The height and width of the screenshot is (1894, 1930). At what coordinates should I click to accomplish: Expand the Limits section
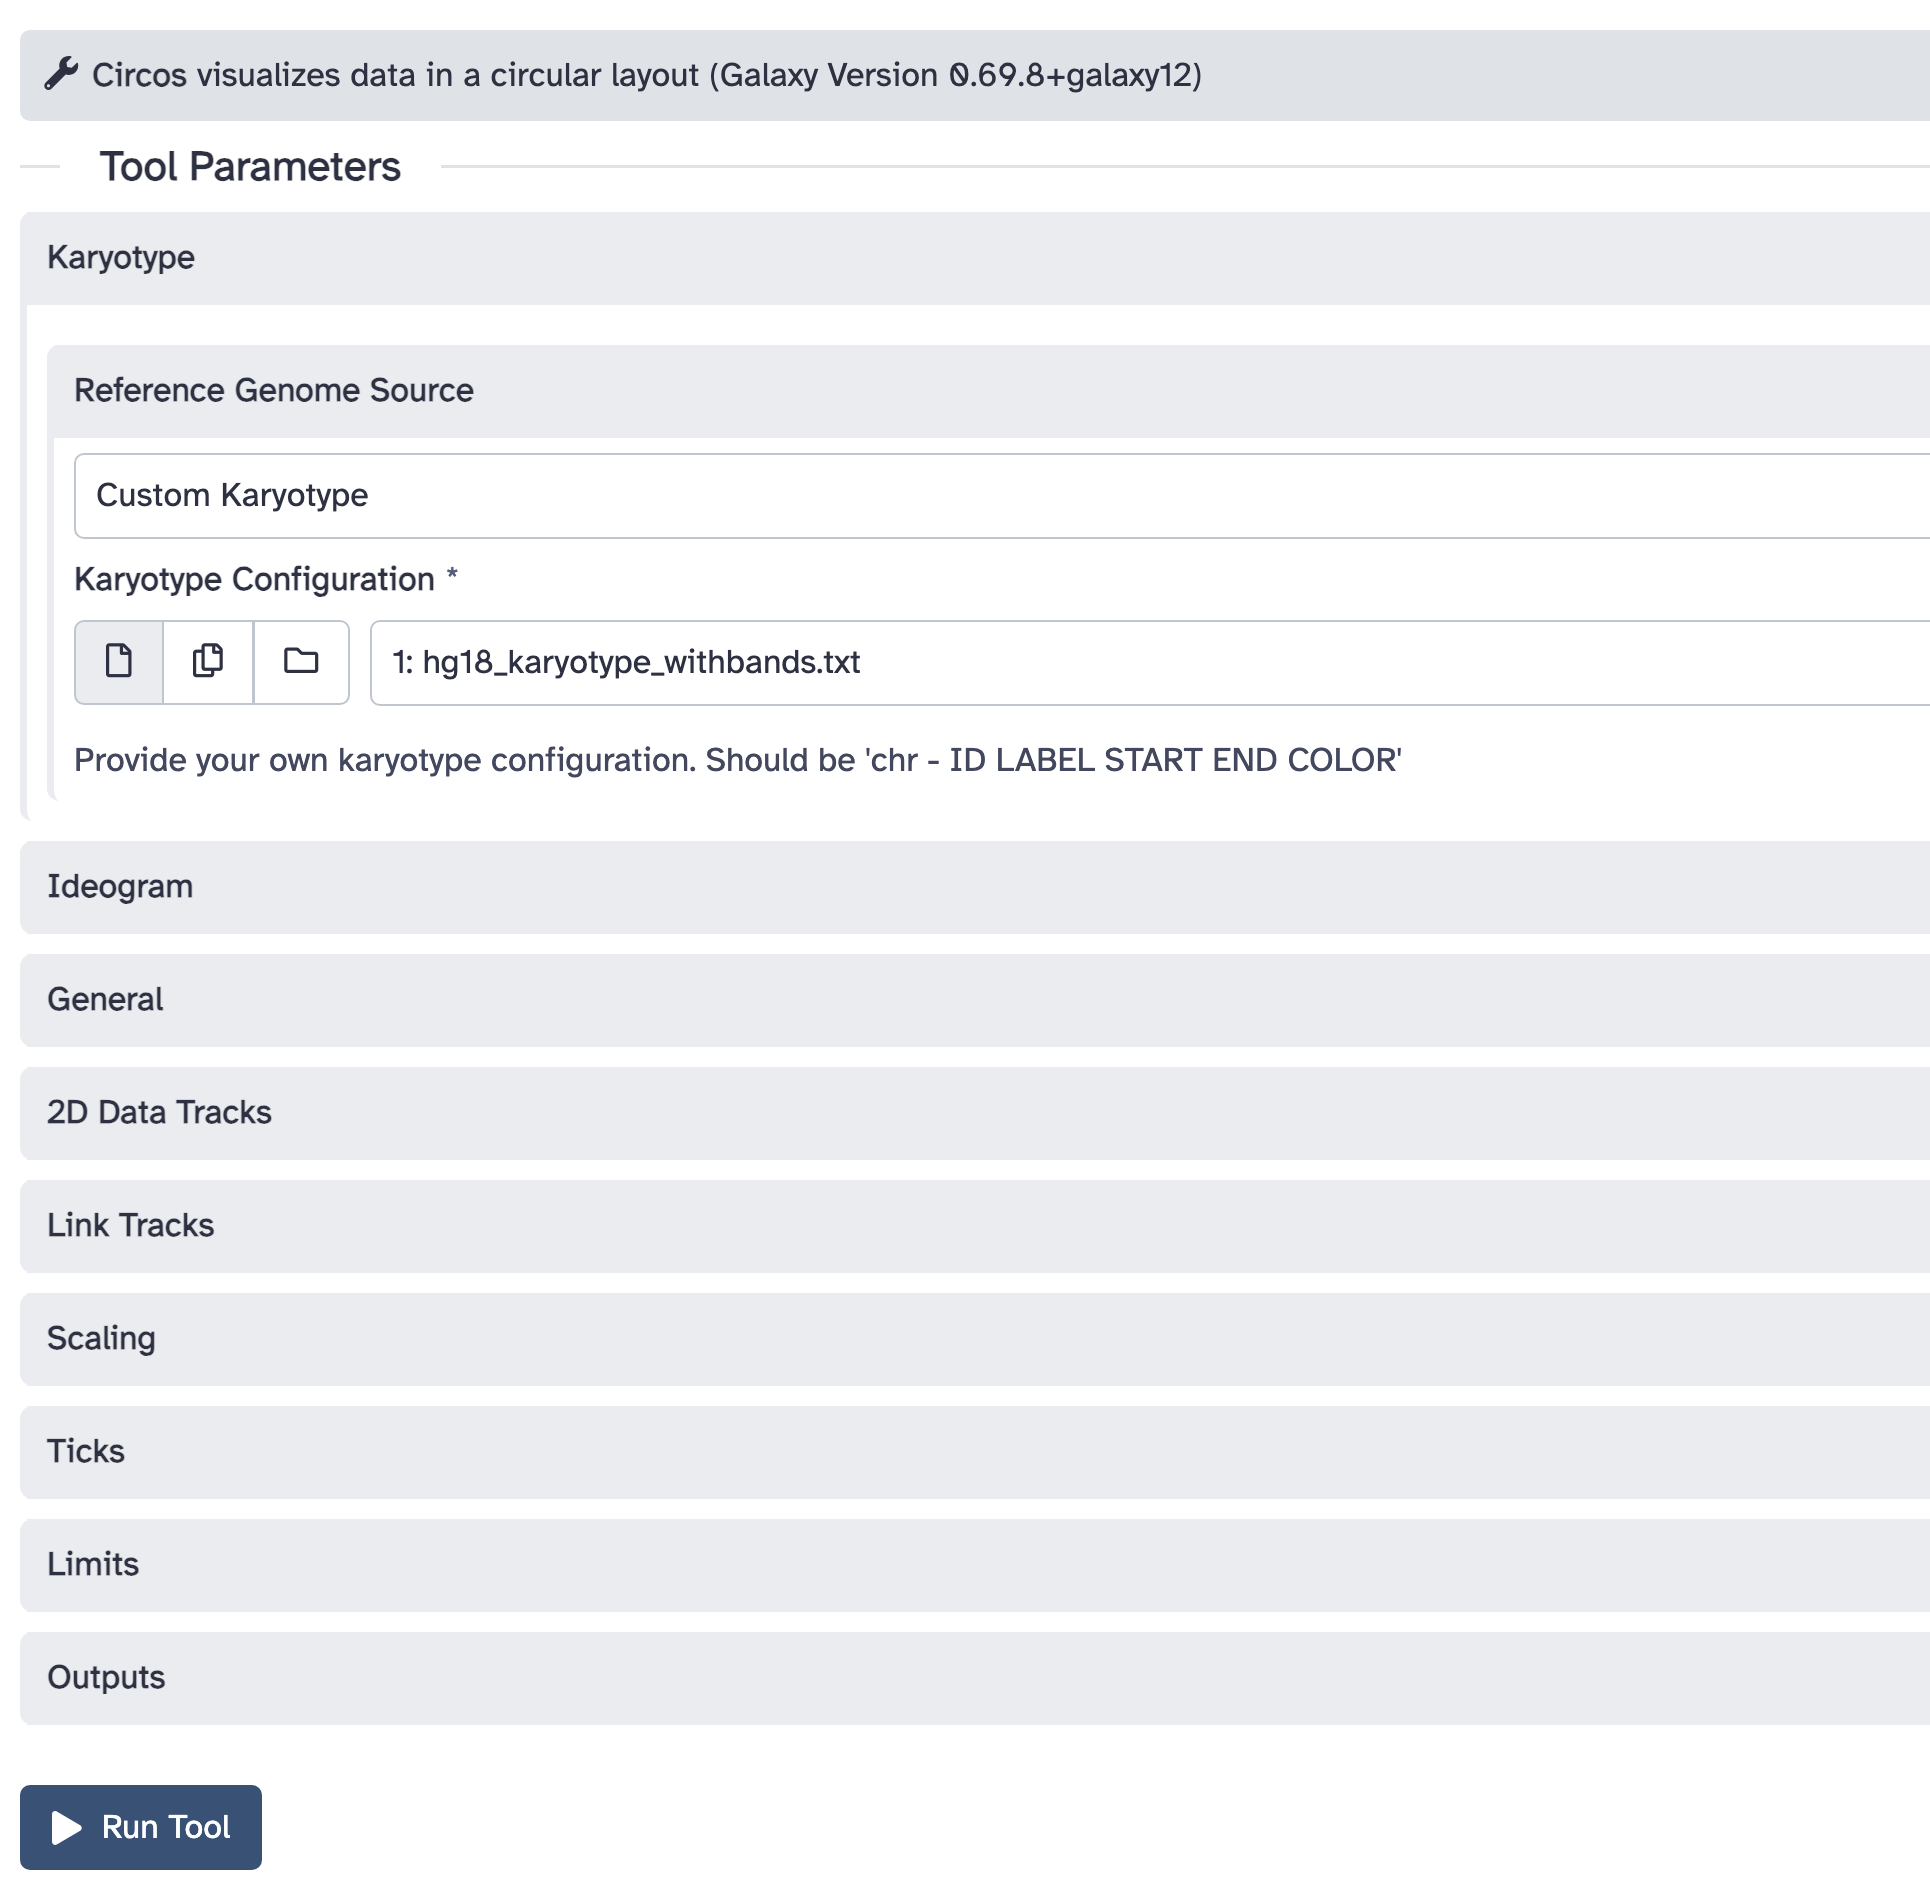click(975, 1565)
